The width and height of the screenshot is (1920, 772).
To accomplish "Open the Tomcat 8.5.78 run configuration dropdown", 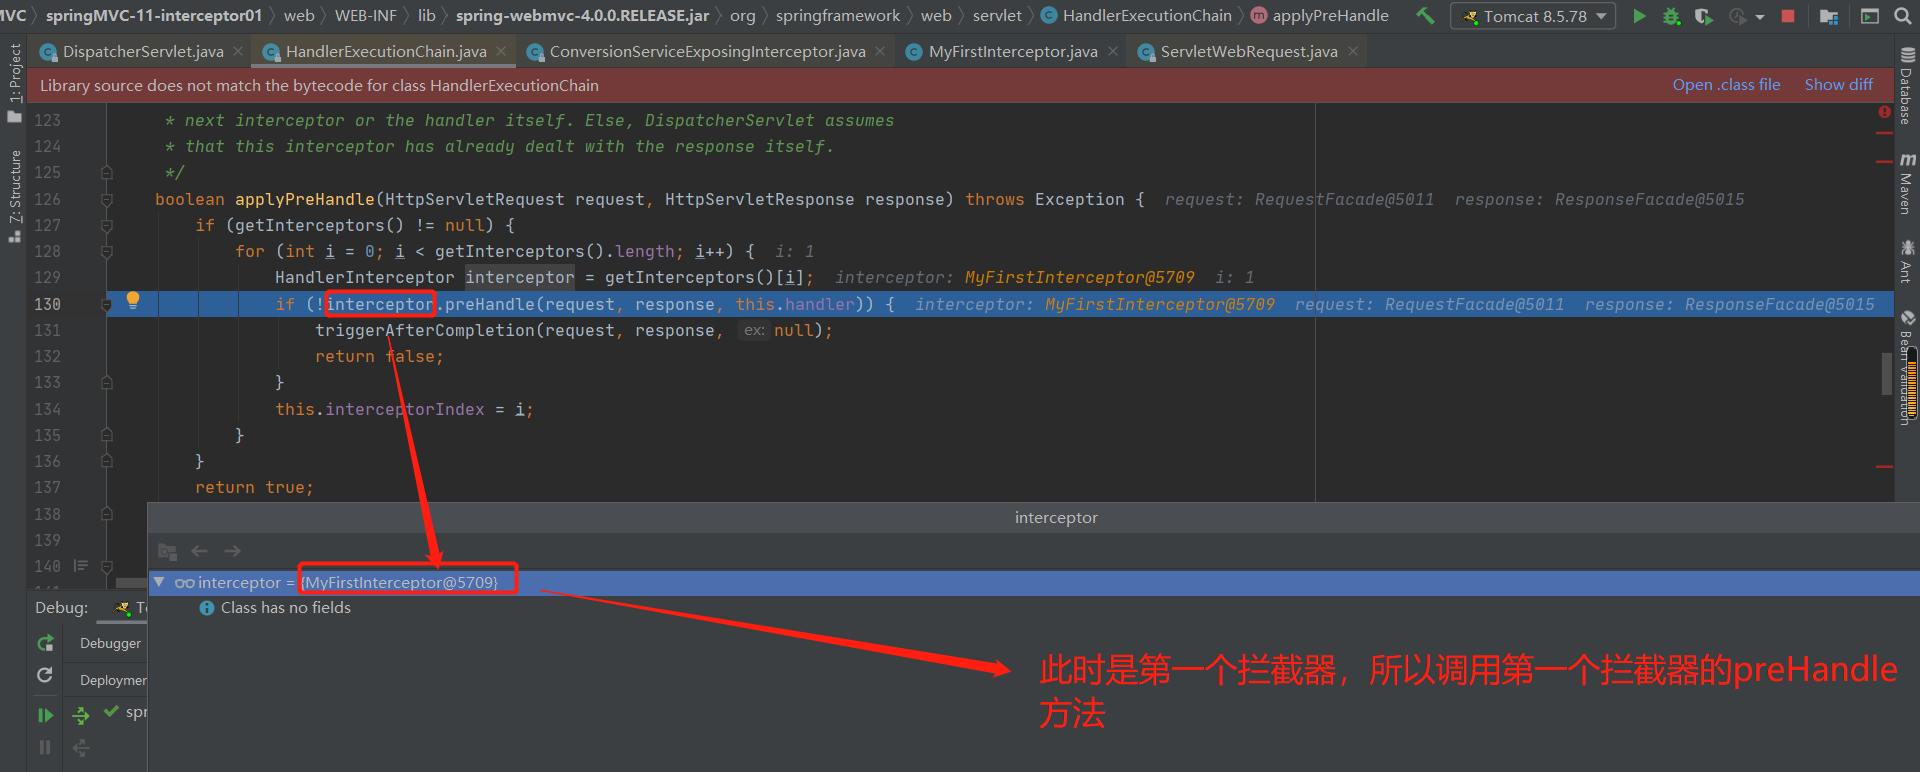I will tap(1533, 16).
